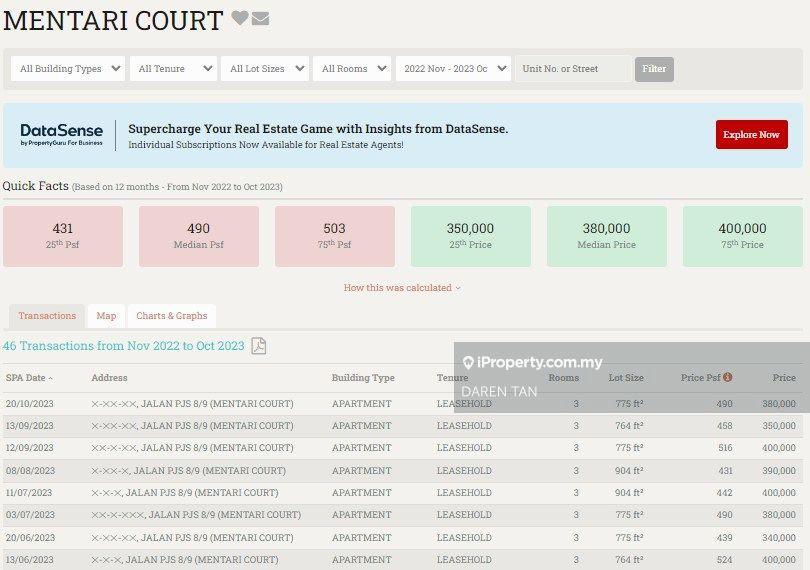Expand 'How this was calculated' section

(403, 288)
